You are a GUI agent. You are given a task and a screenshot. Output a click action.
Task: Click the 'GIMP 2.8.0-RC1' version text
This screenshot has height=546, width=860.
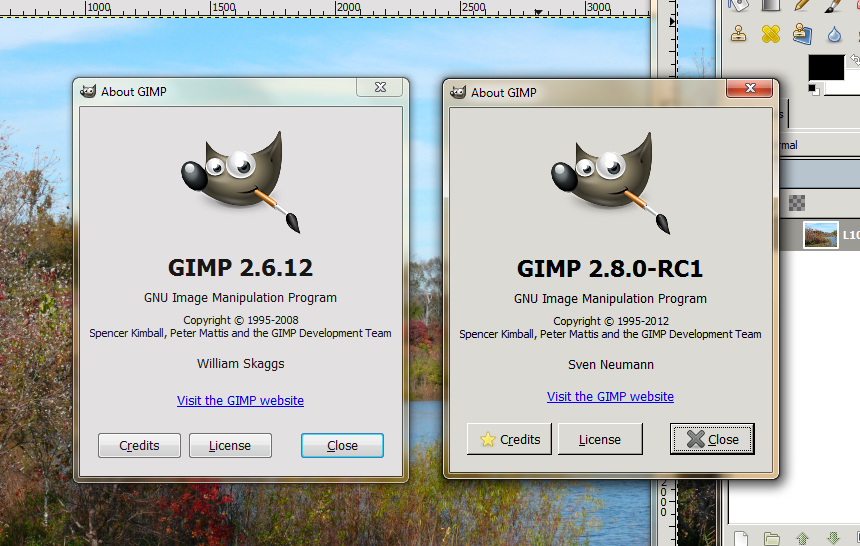pos(610,269)
